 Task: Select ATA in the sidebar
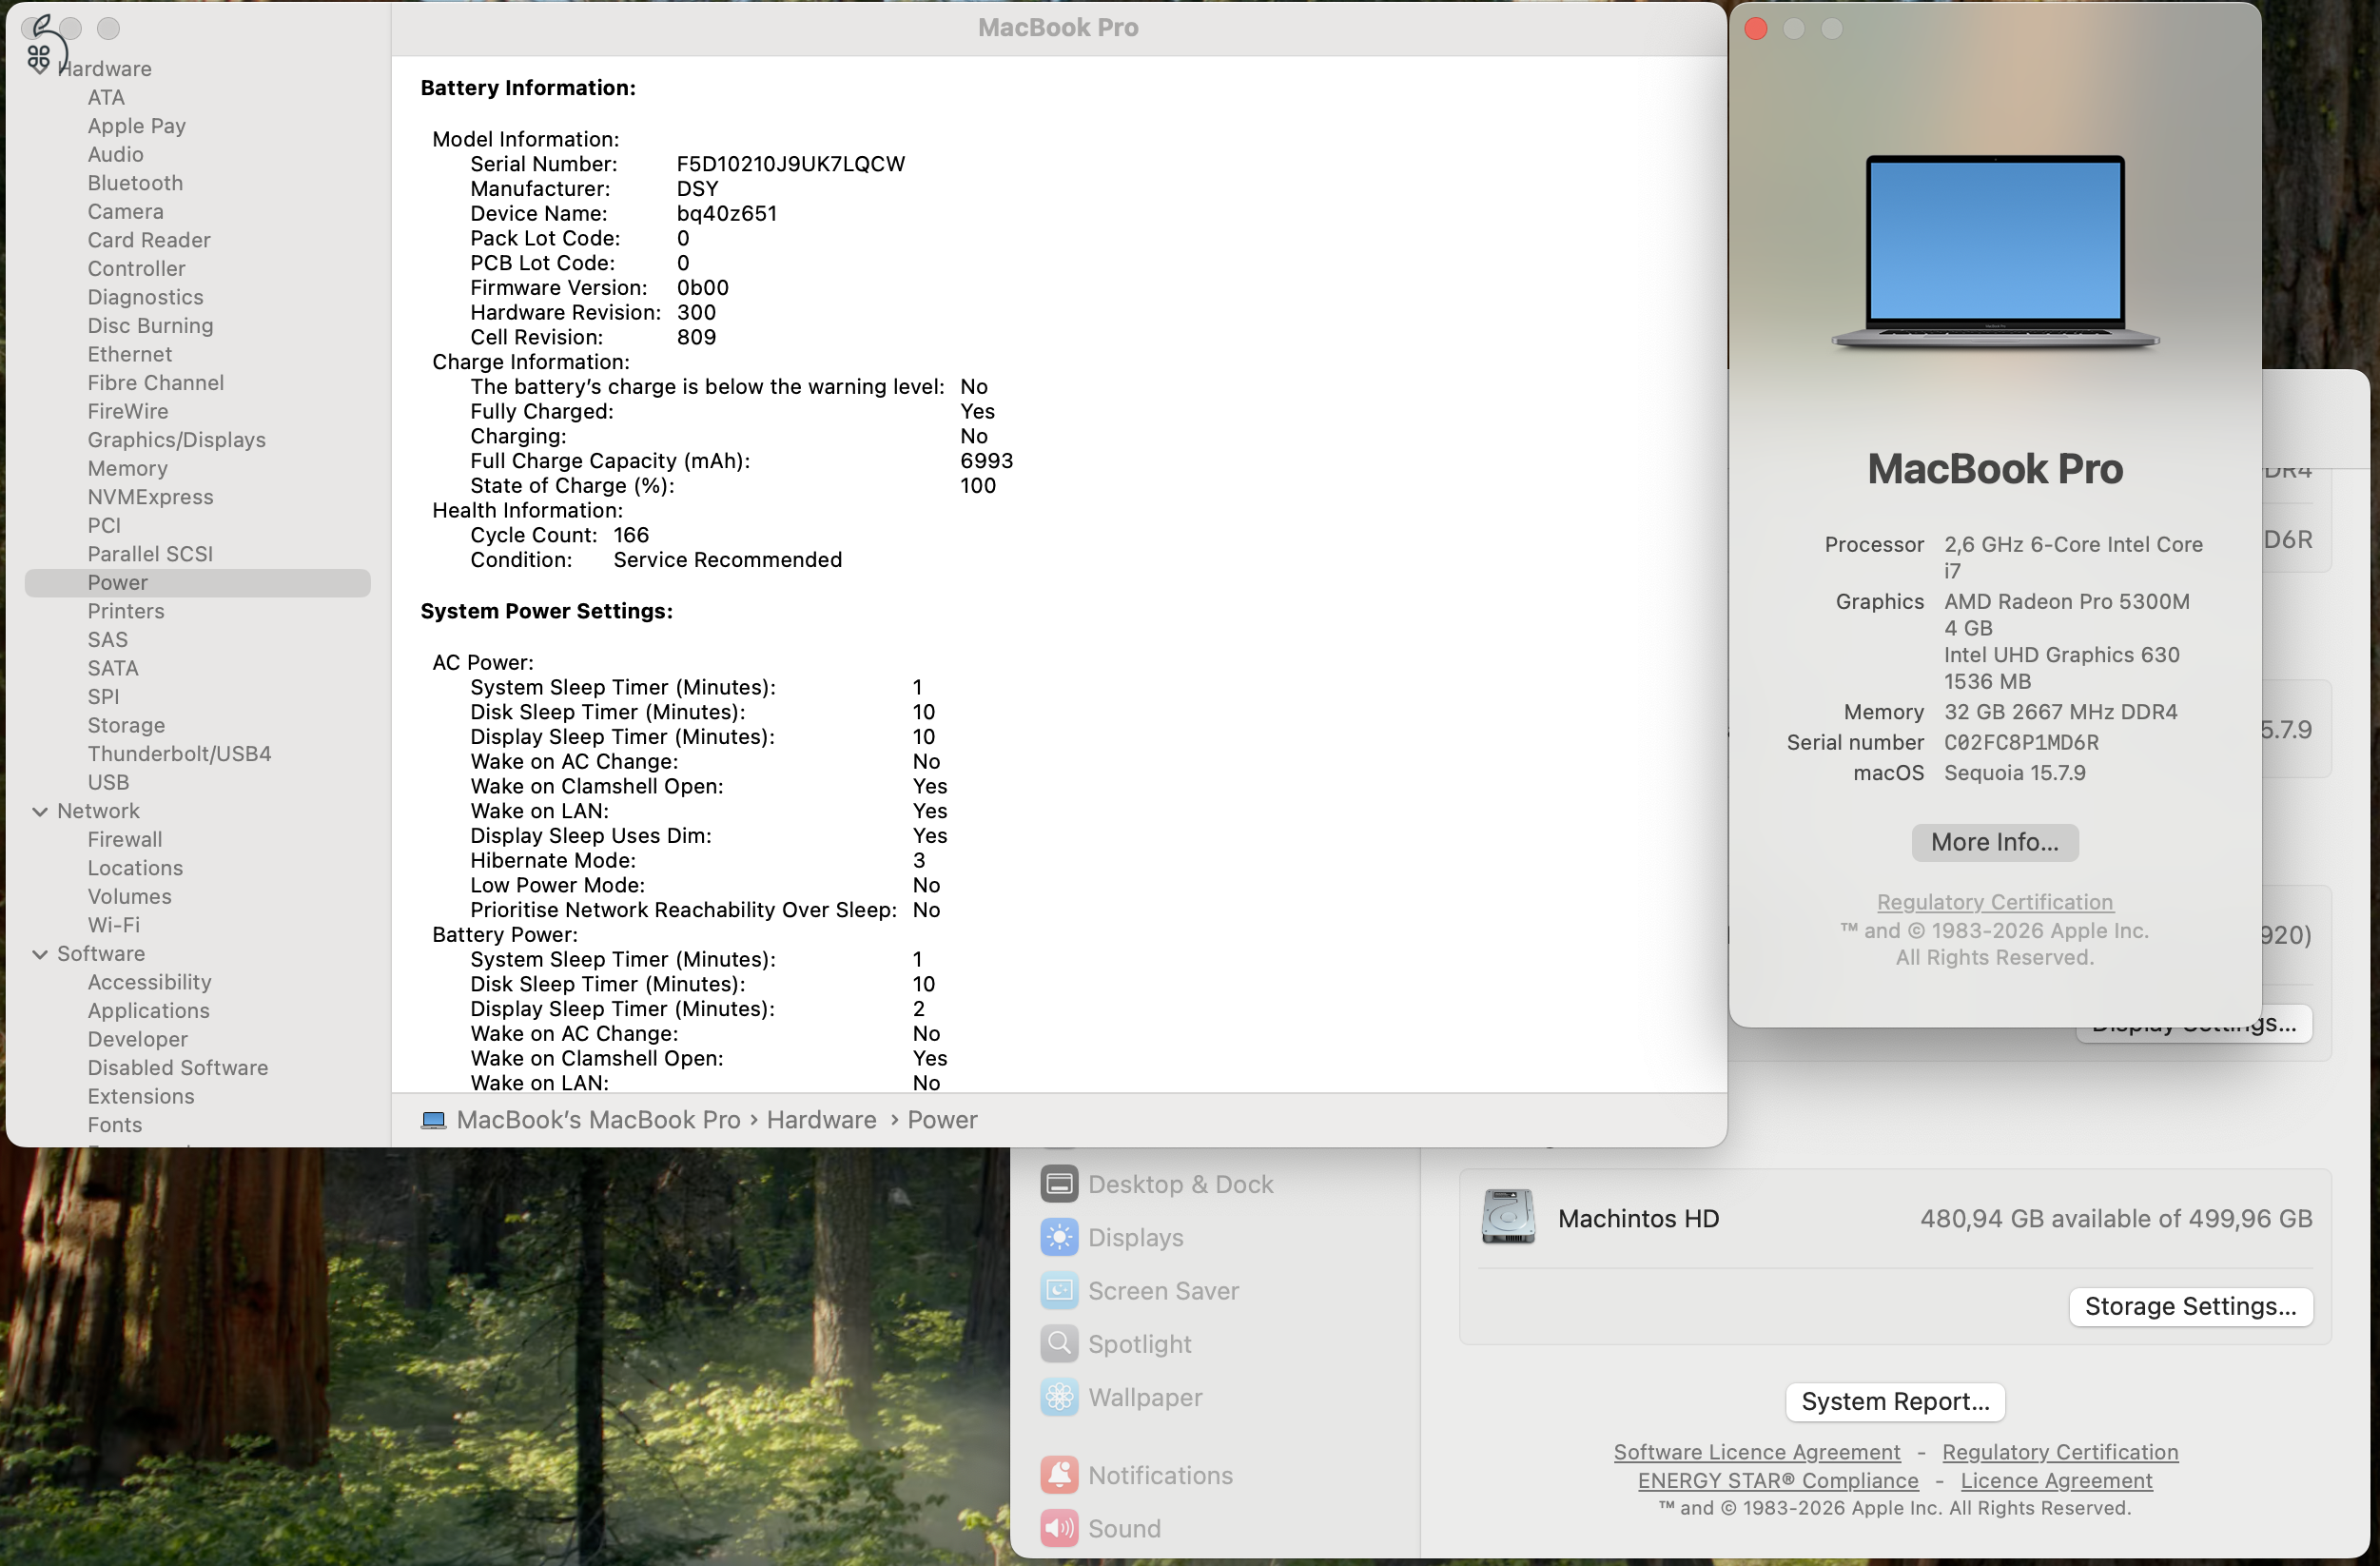pos(106,97)
